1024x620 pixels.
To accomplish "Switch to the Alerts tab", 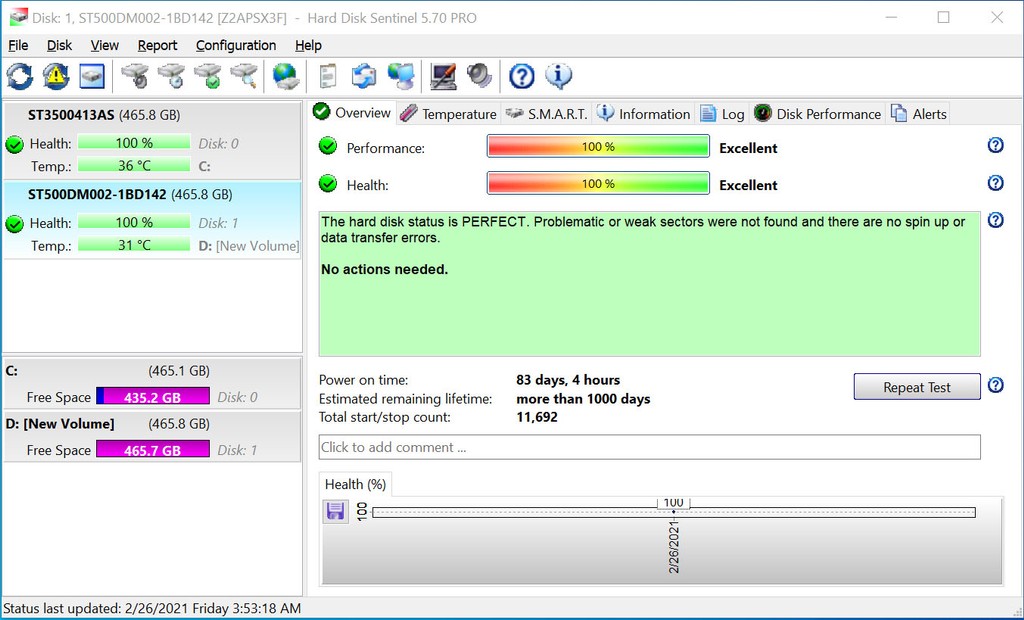I will click(x=919, y=114).
